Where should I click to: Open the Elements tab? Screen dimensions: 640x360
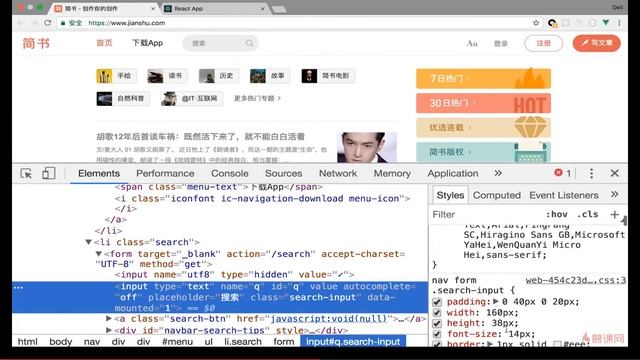(99, 173)
